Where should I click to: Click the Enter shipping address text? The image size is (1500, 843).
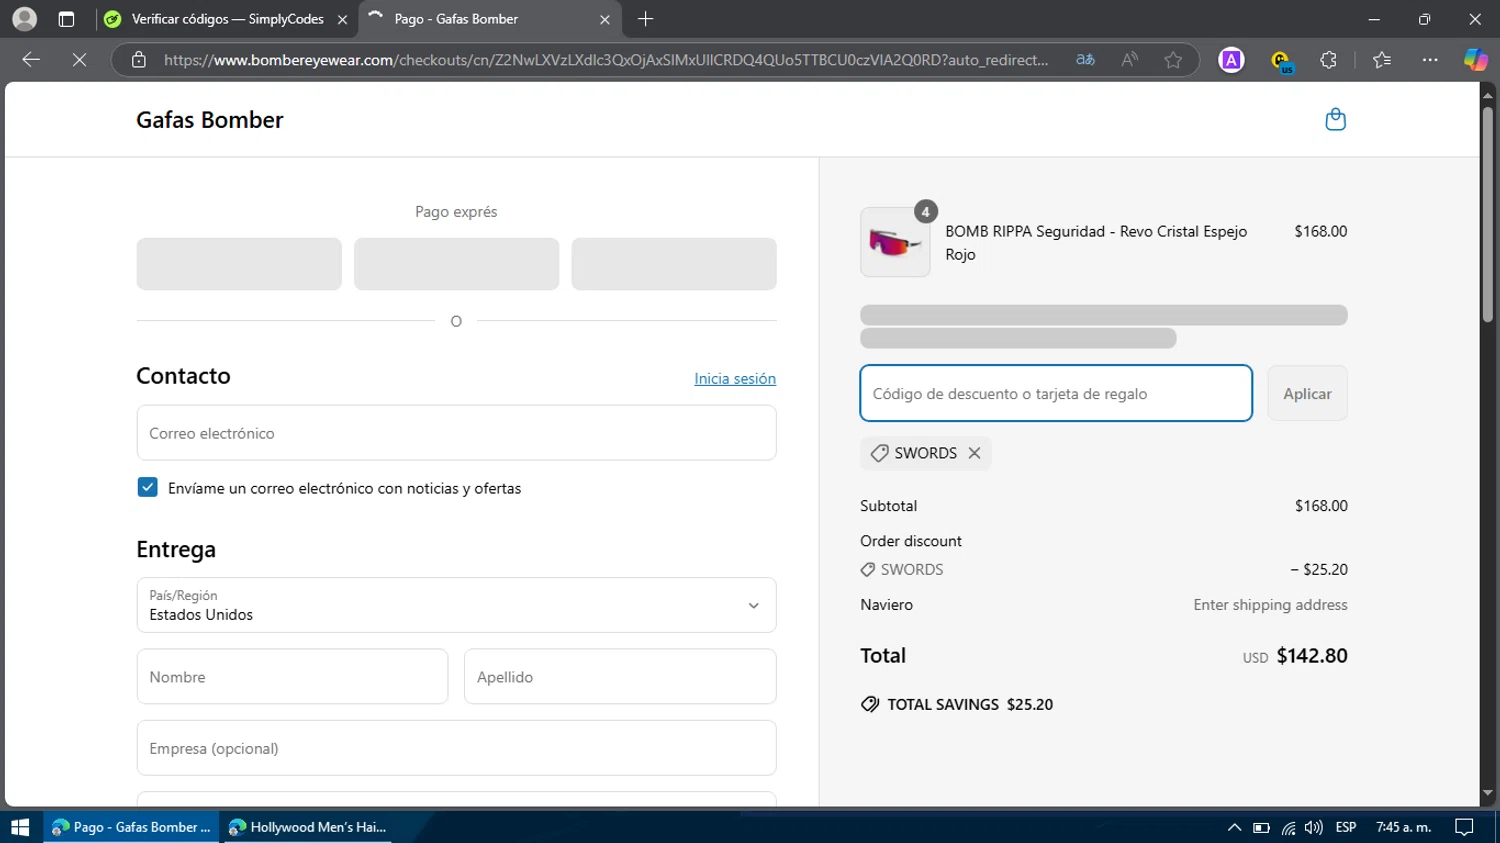click(1270, 605)
